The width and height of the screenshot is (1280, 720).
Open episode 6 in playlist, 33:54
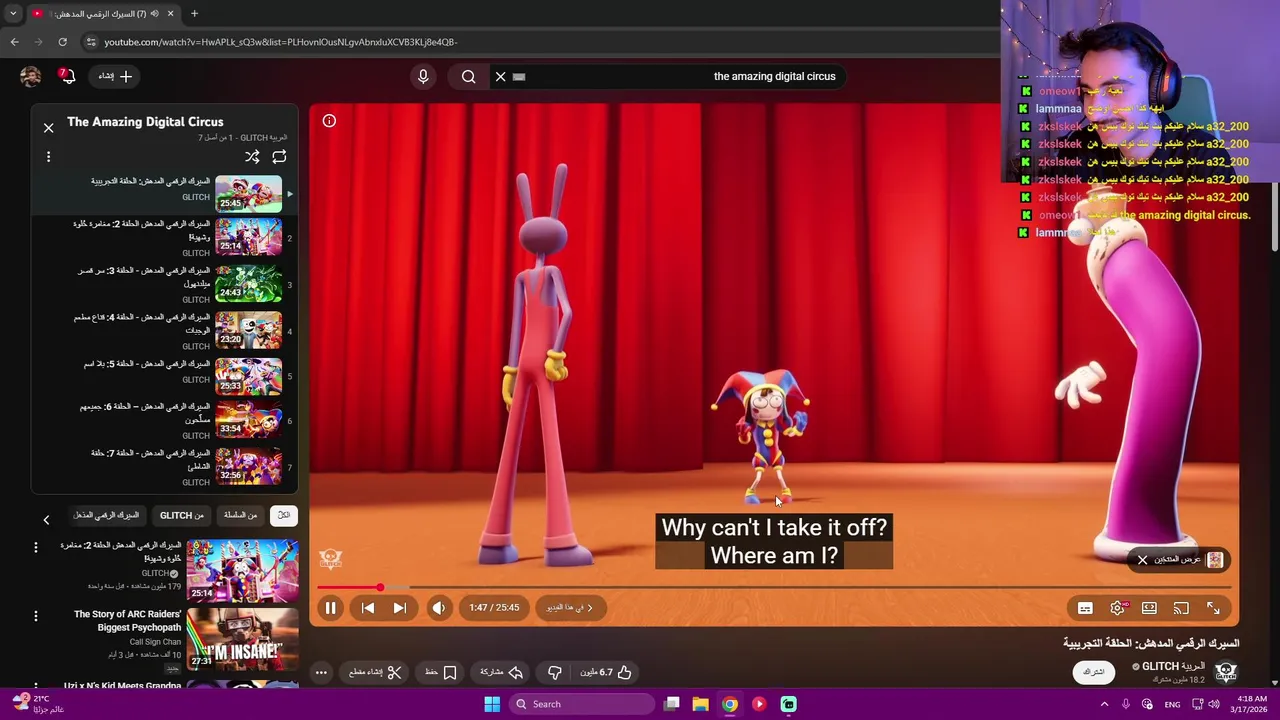248,420
